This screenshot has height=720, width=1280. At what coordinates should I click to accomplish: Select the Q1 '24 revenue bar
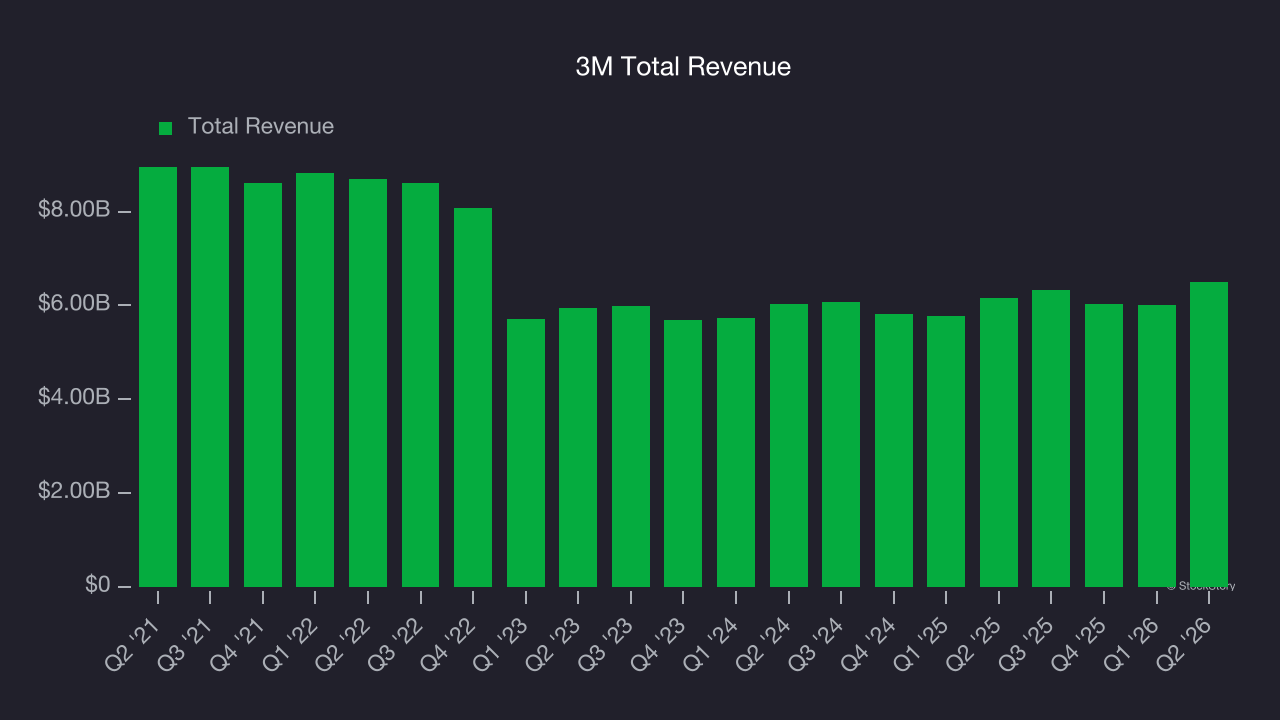click(736, 452)
